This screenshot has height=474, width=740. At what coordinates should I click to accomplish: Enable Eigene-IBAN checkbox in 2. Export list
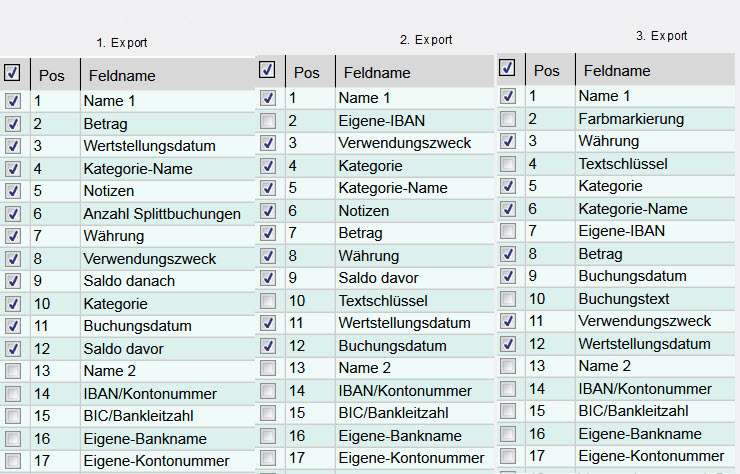267,121
